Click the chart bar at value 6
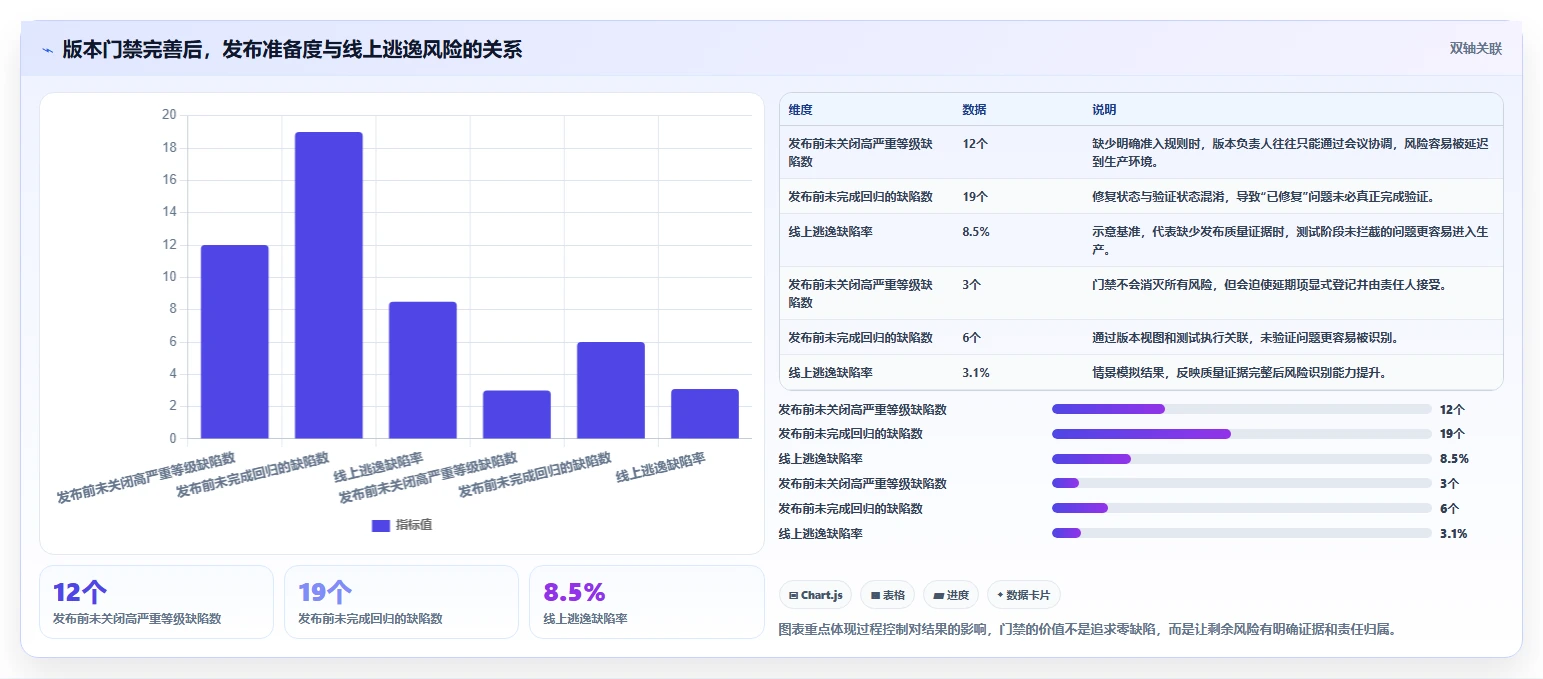 pos(610,390)
